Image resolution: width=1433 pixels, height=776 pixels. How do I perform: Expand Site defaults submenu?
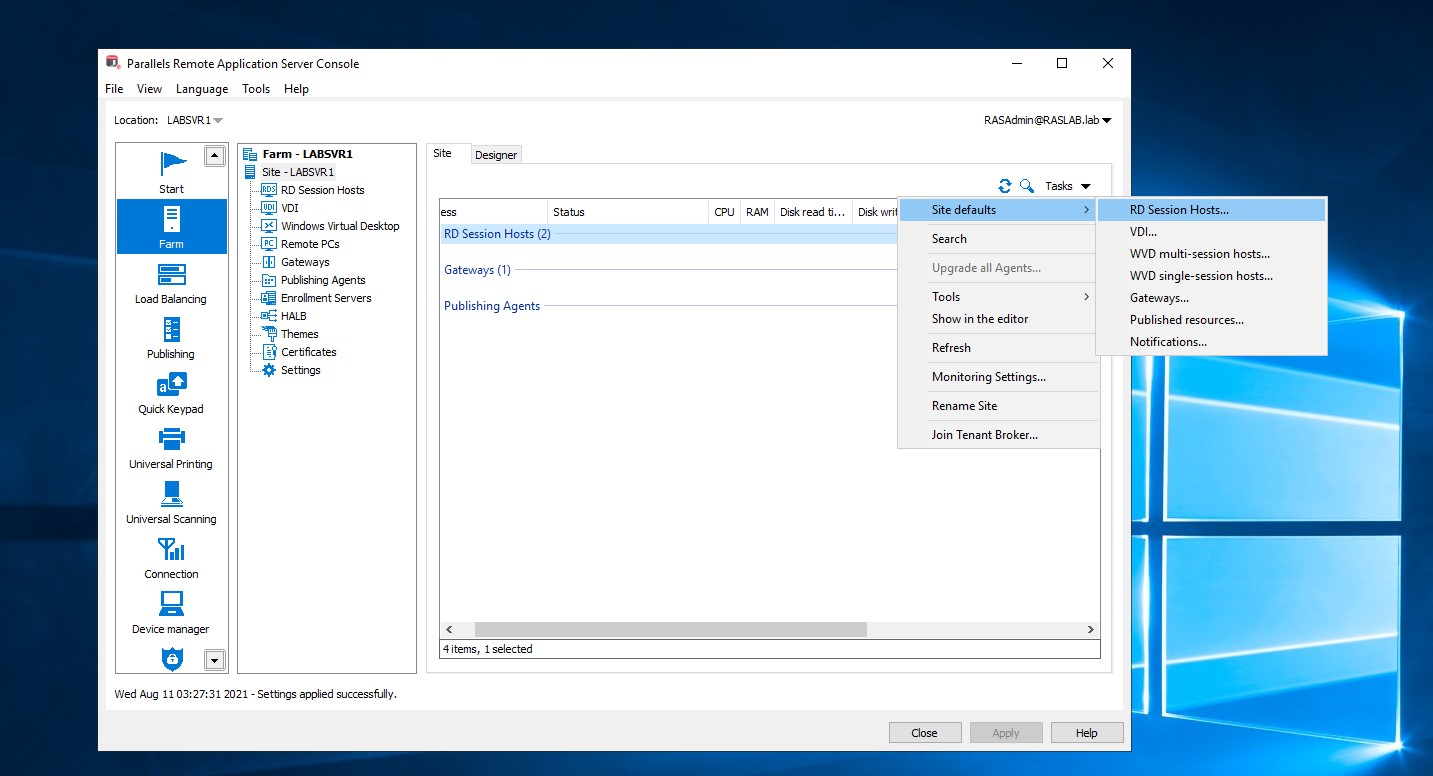click(997, 210)
